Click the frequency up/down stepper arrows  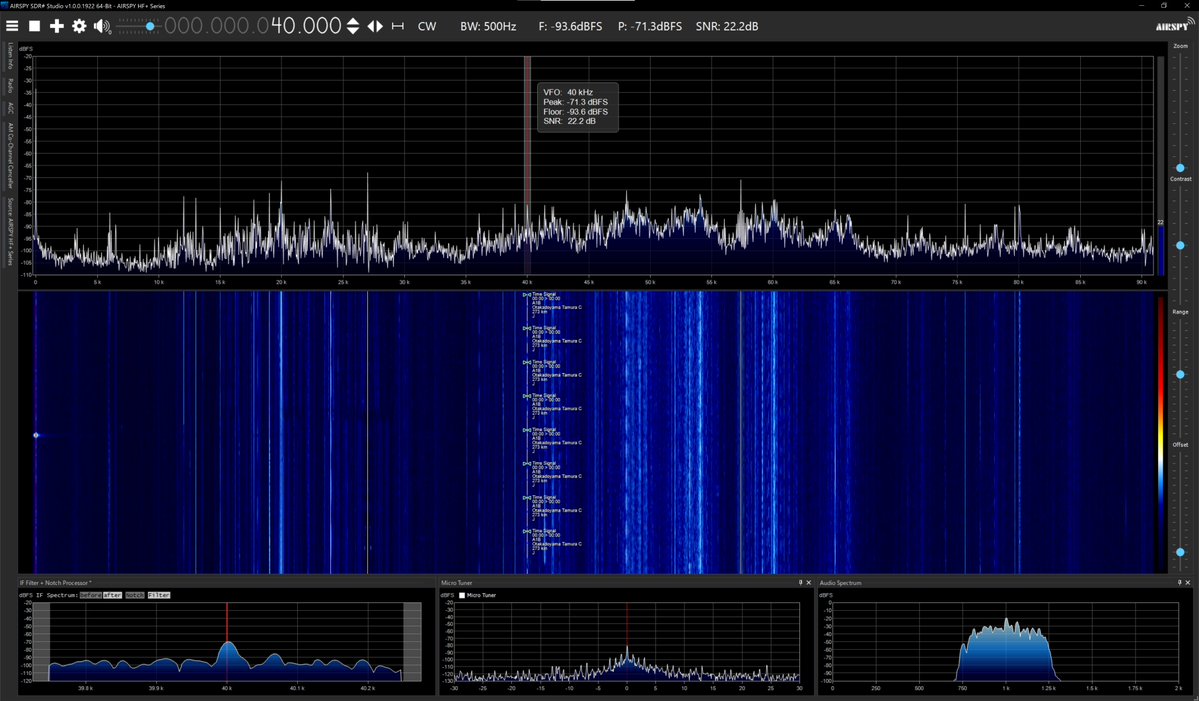(353, 26)
